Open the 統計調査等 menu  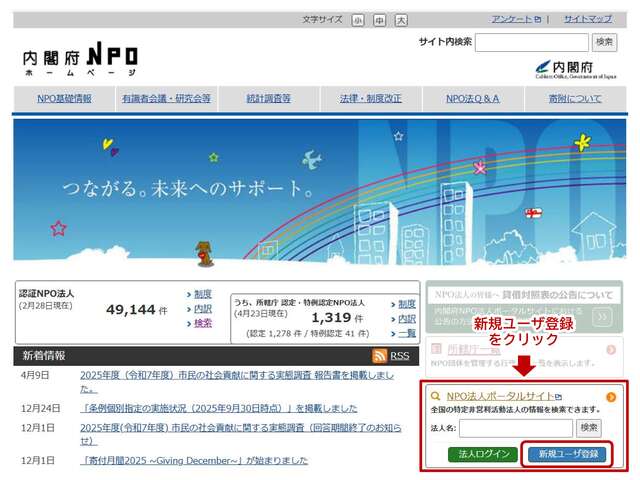click(x=269, y=99)
